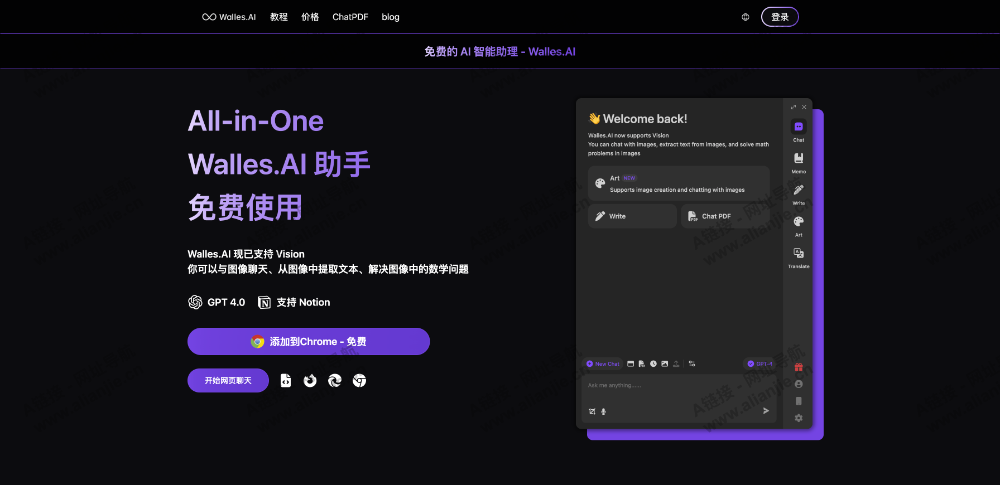Select the Chat sidebar icon
The height and width of the screenshot is (485, 1000).
tap(798, 127)
